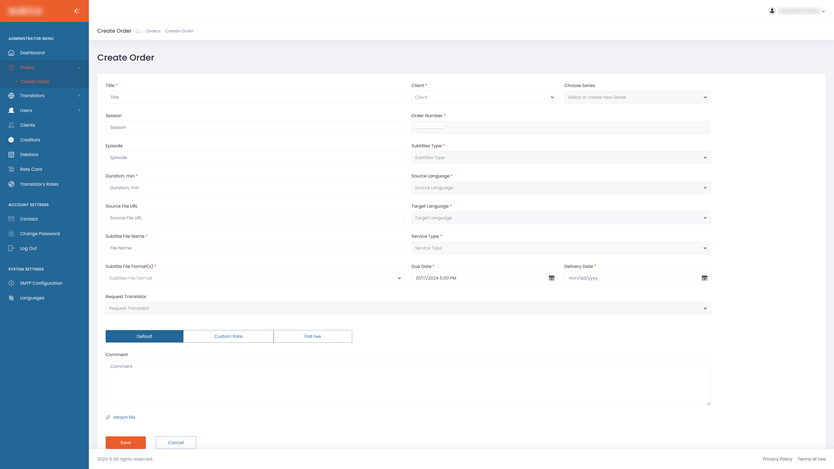834x469 pixels.
Task: Click the Save button
Action: [125, 442]
